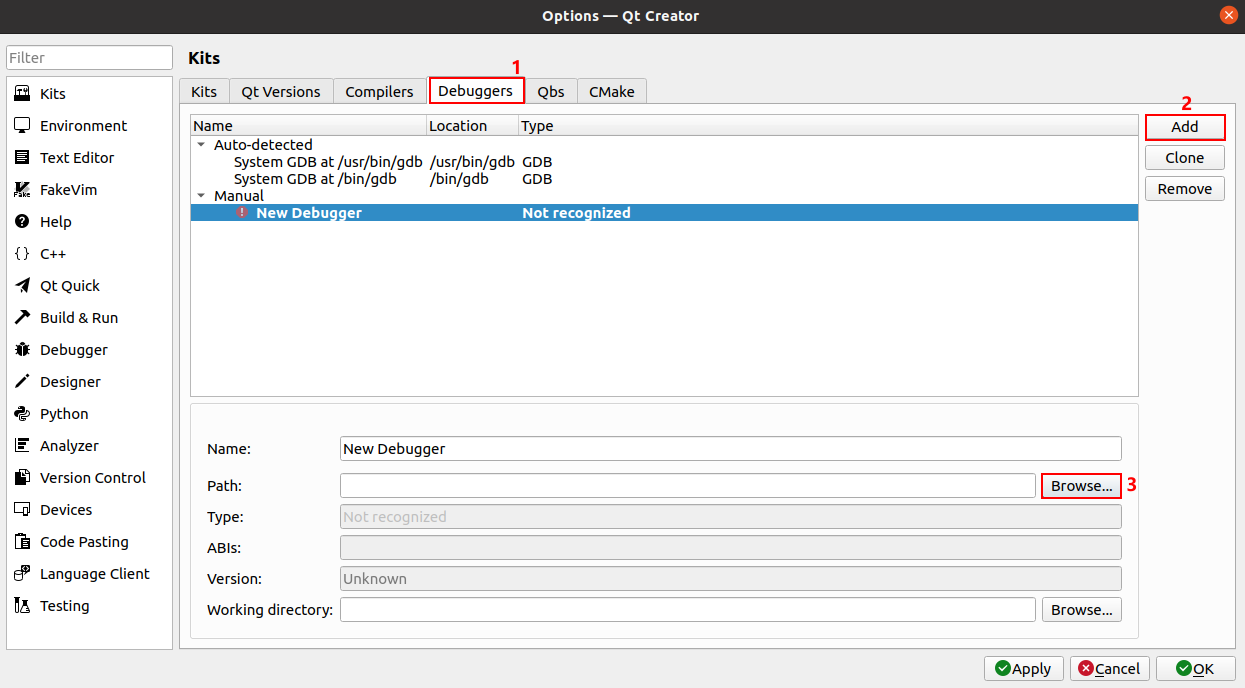Switch to the Kits tab

204,91
